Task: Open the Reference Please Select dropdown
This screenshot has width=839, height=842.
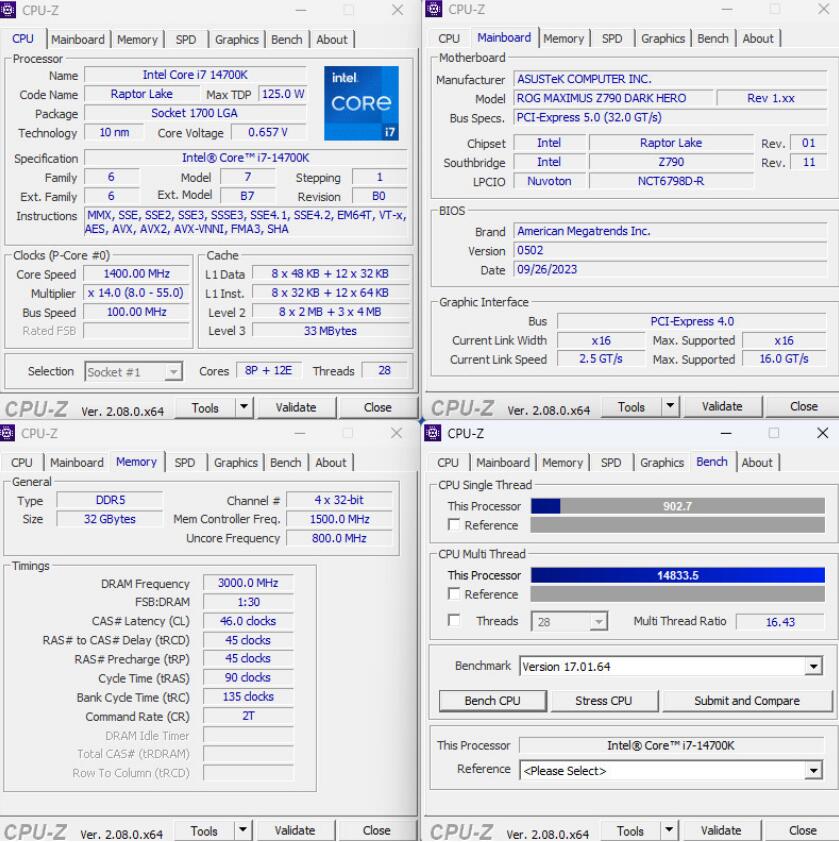Action: [814, 769]
